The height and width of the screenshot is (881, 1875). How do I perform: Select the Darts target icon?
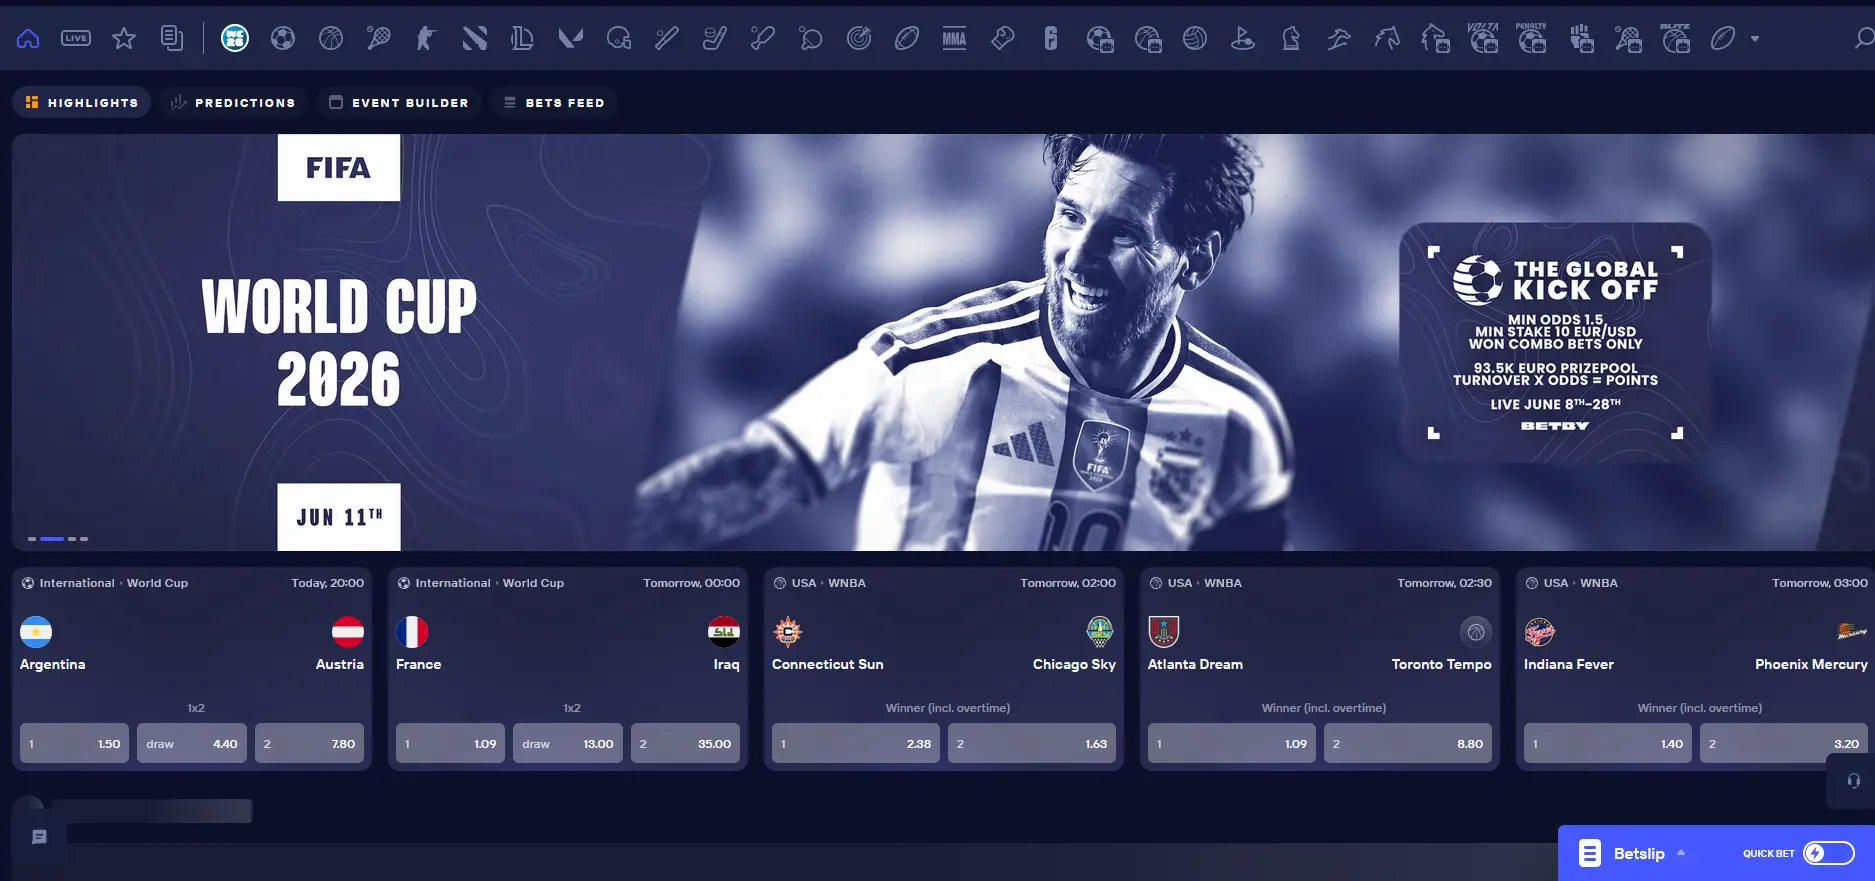pyautogui.click(x=859, y=39)
